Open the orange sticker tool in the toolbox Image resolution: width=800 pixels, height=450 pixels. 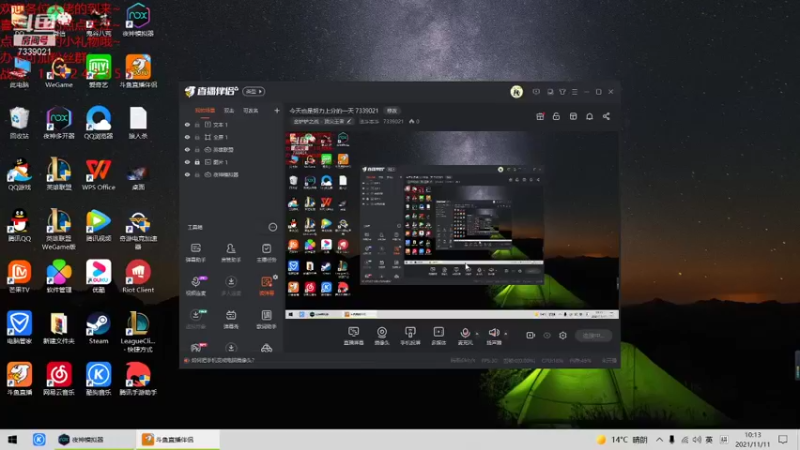coord(266,286)
